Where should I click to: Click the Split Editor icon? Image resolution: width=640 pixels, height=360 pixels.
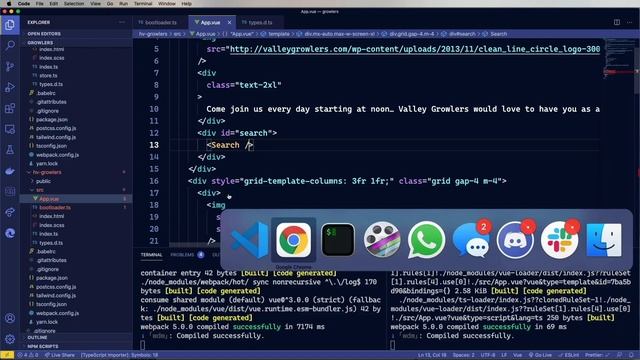click(x=617, y=22)
